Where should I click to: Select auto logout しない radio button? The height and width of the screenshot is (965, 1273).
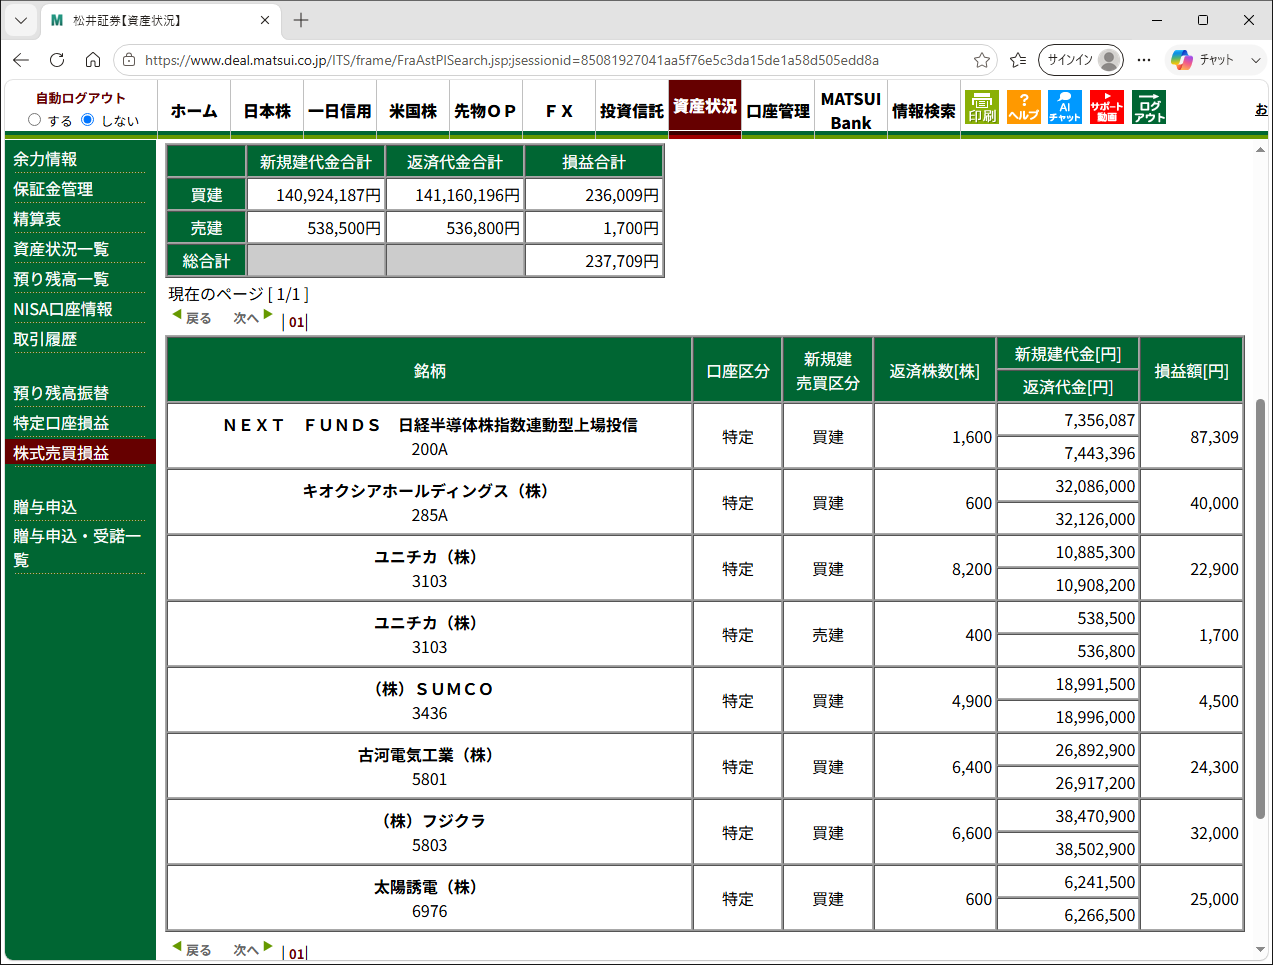tap(88, 120)
